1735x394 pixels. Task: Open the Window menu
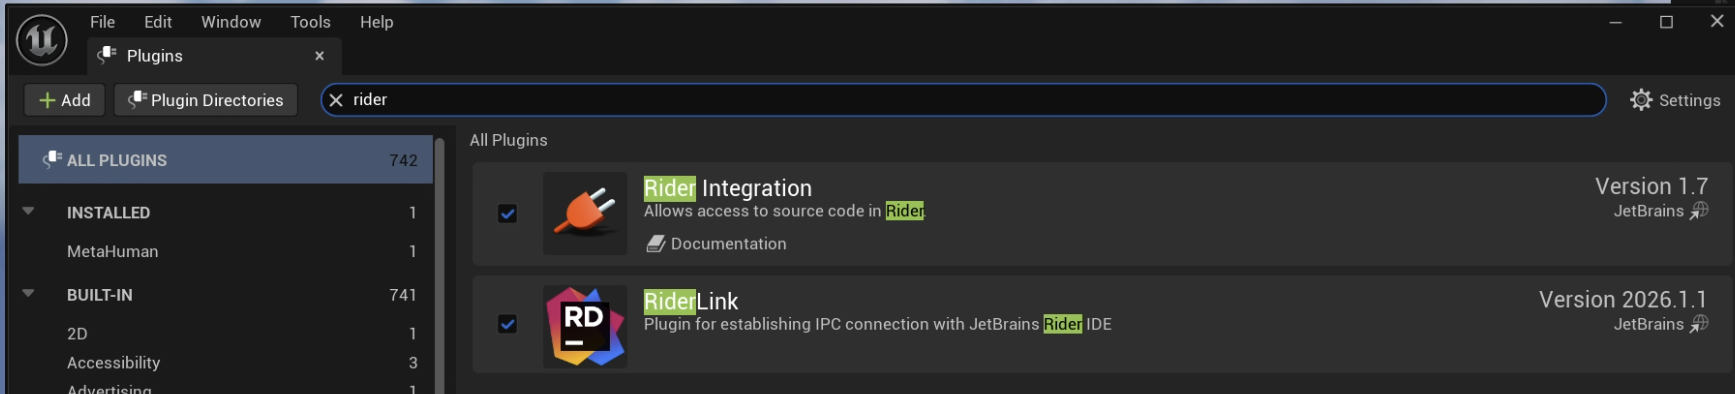231,22
